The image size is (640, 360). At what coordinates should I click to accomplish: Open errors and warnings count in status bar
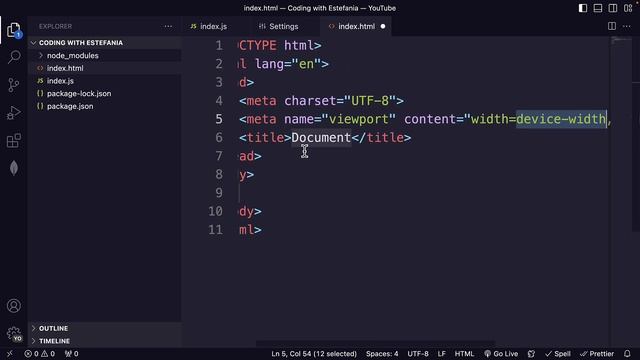[39, 353]
